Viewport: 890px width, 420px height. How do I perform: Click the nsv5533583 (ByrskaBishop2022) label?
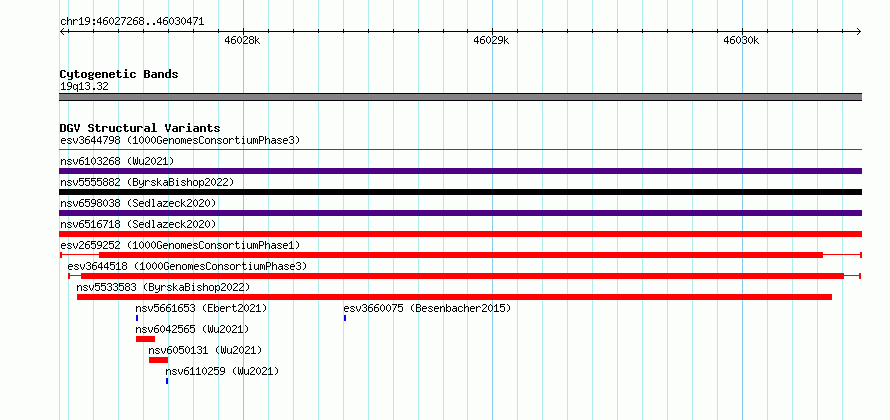[x=163, y=287]
